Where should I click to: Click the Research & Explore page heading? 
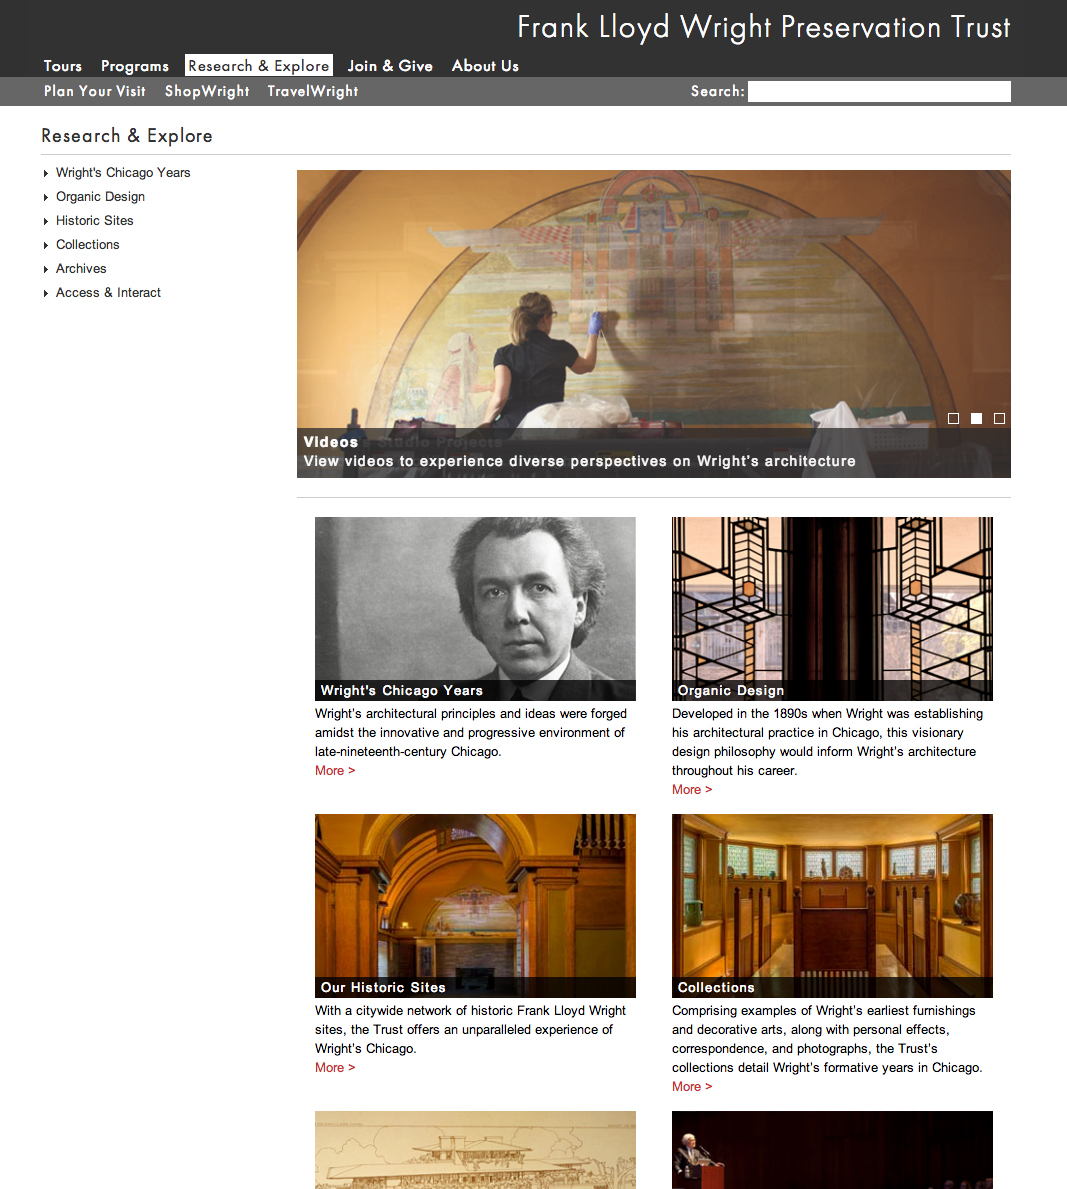click(x=127, y=136)
